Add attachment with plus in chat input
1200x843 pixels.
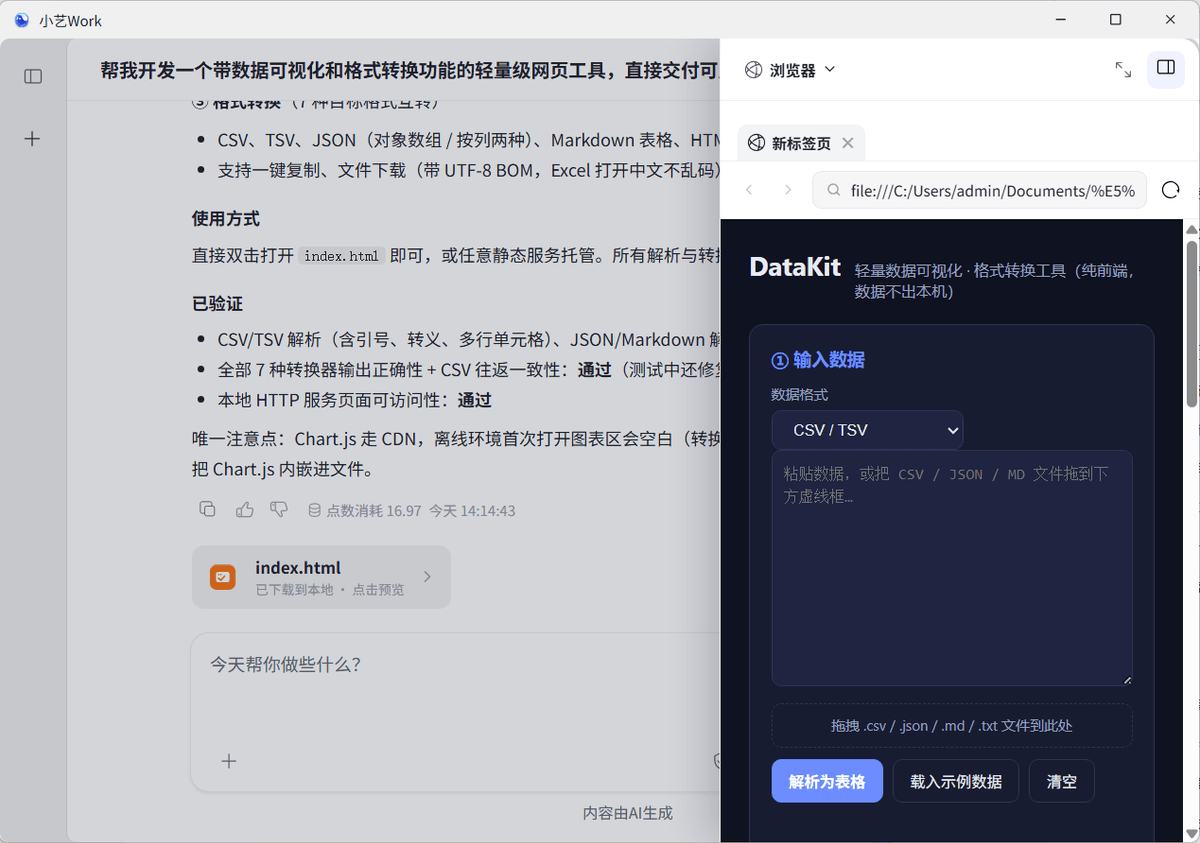coord(229,761)
